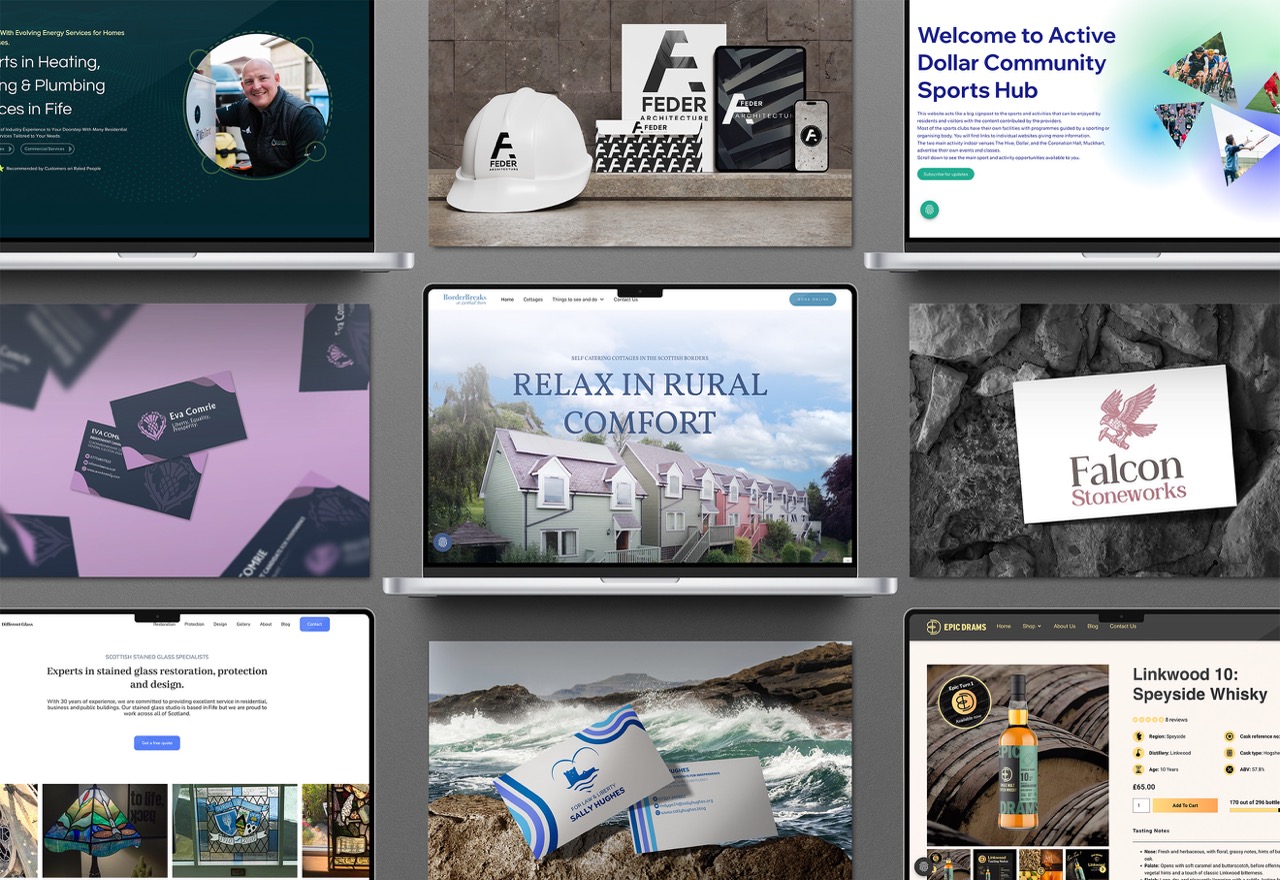Open Home on the BorderBreaks navbar
Screen dimensions: 1280x880
507,299
